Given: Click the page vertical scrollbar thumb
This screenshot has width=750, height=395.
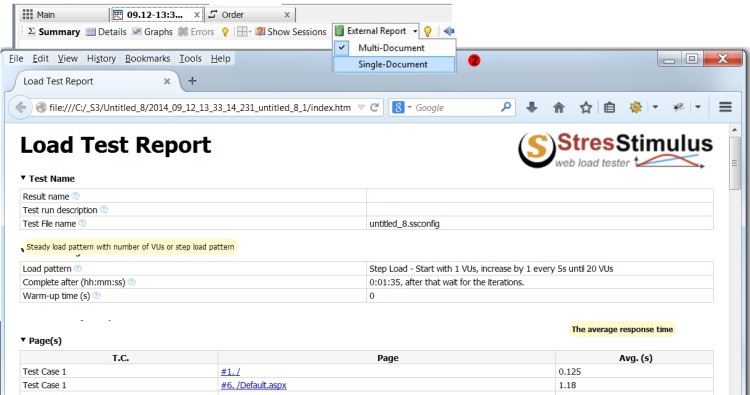Looking at the screenshot, I should tap(735, 163).
